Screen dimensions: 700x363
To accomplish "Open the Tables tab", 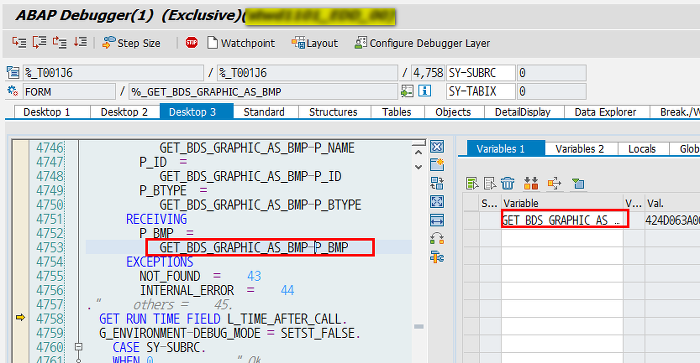I will click(397, 112).
